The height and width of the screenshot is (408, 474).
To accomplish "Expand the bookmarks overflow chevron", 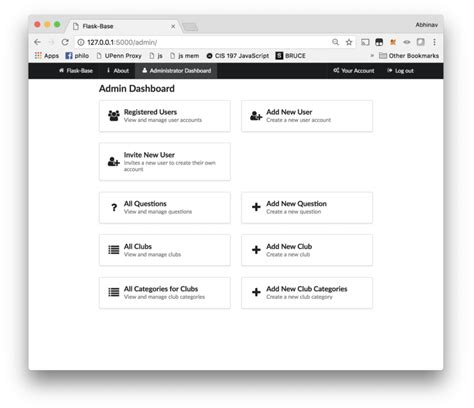I will (x=372, y=56).
